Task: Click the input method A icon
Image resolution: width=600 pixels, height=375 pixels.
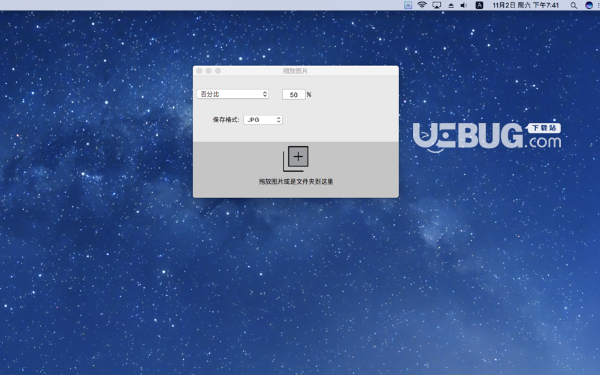Action: (479, 5)
